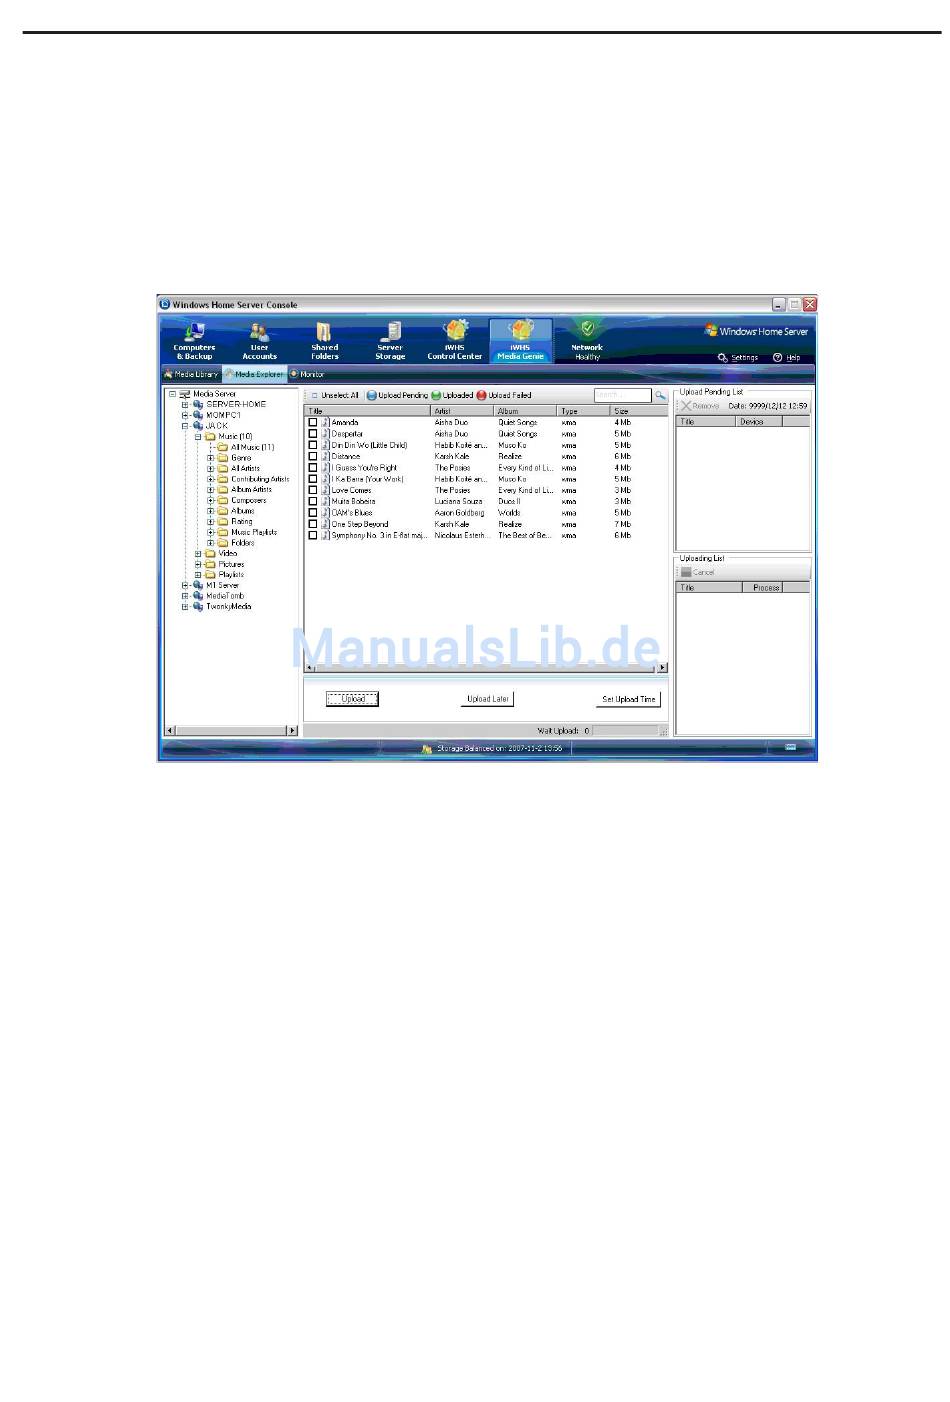Click the Set Upload Time button
Screen dimensions: 950x1402
point(629,699)
